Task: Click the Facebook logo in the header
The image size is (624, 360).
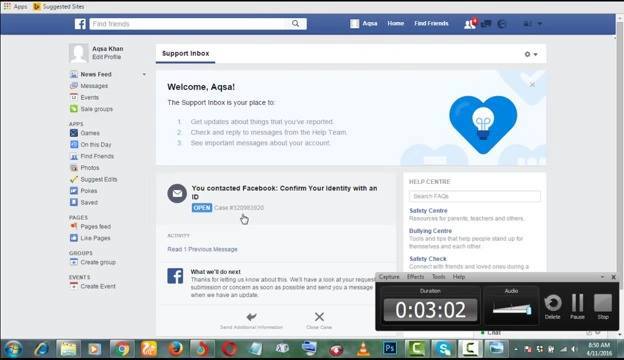Action: (80, 24)
